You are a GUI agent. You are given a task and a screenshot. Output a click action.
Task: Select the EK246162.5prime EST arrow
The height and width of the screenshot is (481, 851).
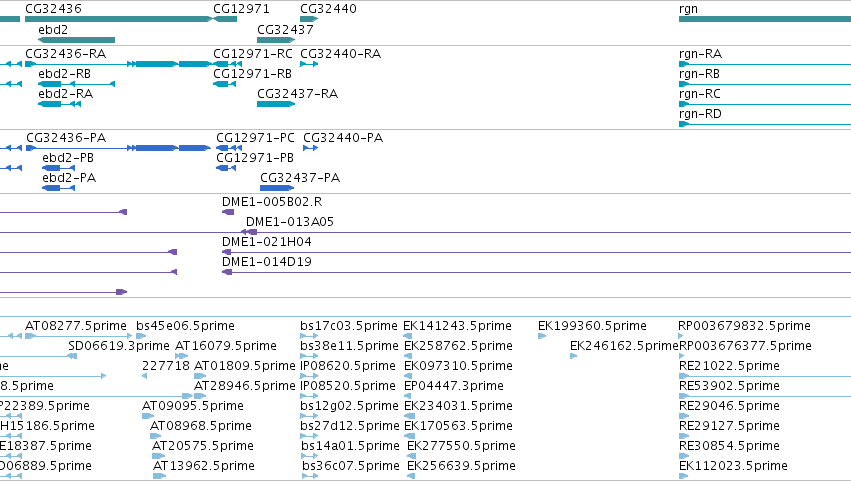pyautogui.click(x=574, y=356)
